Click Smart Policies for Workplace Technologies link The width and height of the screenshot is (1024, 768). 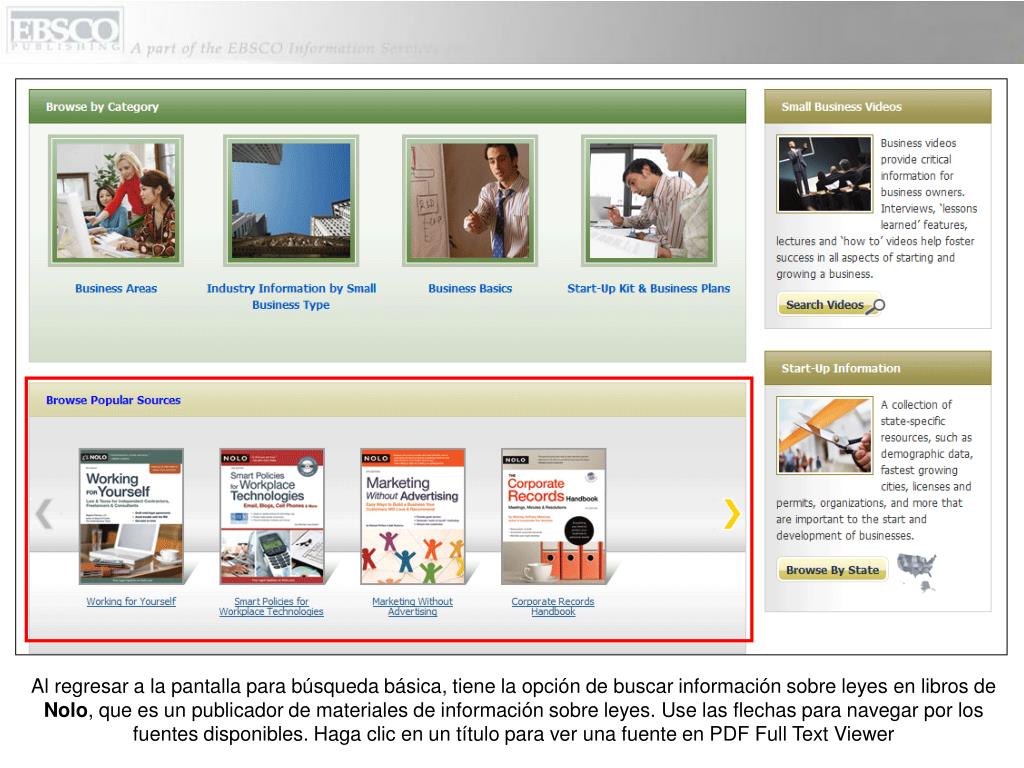coord(271,606)
